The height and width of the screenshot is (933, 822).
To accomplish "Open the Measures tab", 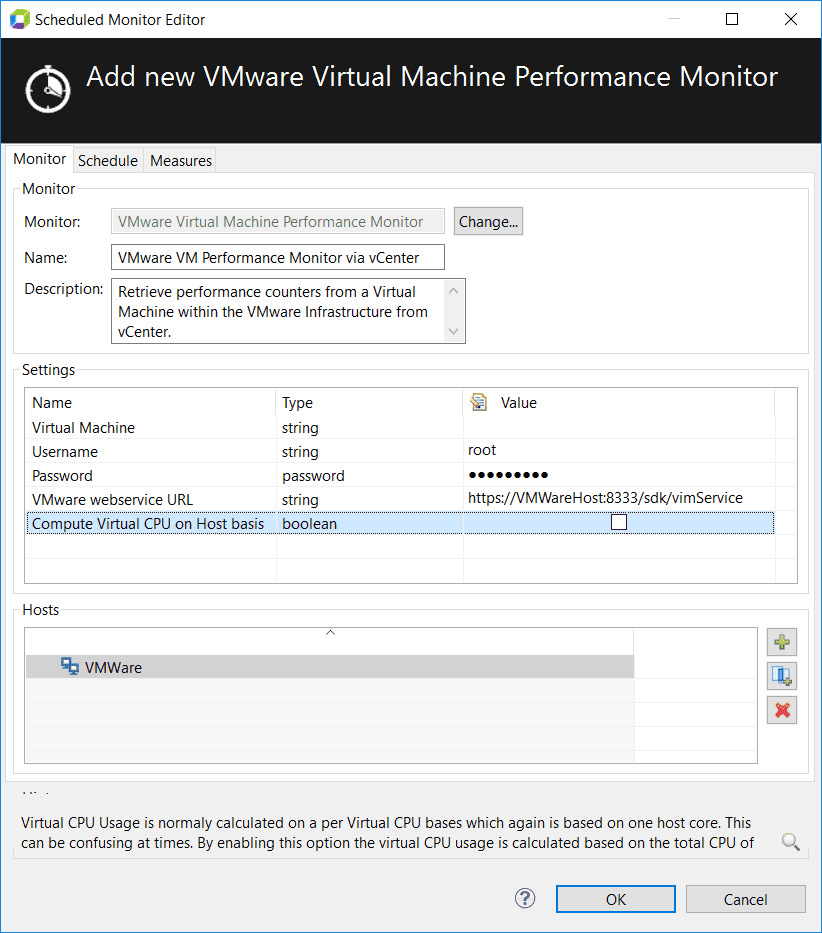I will pos(181,161).
